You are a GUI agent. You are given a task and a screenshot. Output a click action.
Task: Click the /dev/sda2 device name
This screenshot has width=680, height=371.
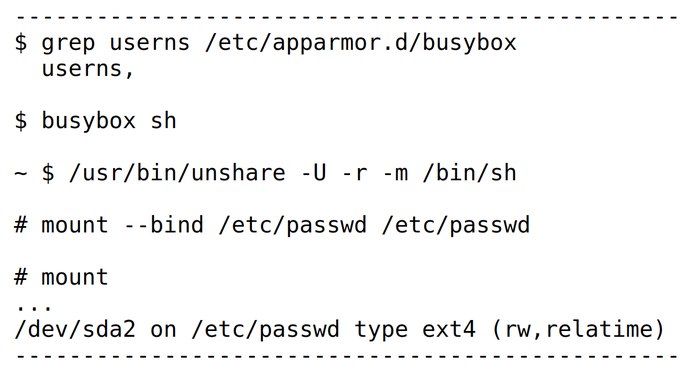pos(75,329)
